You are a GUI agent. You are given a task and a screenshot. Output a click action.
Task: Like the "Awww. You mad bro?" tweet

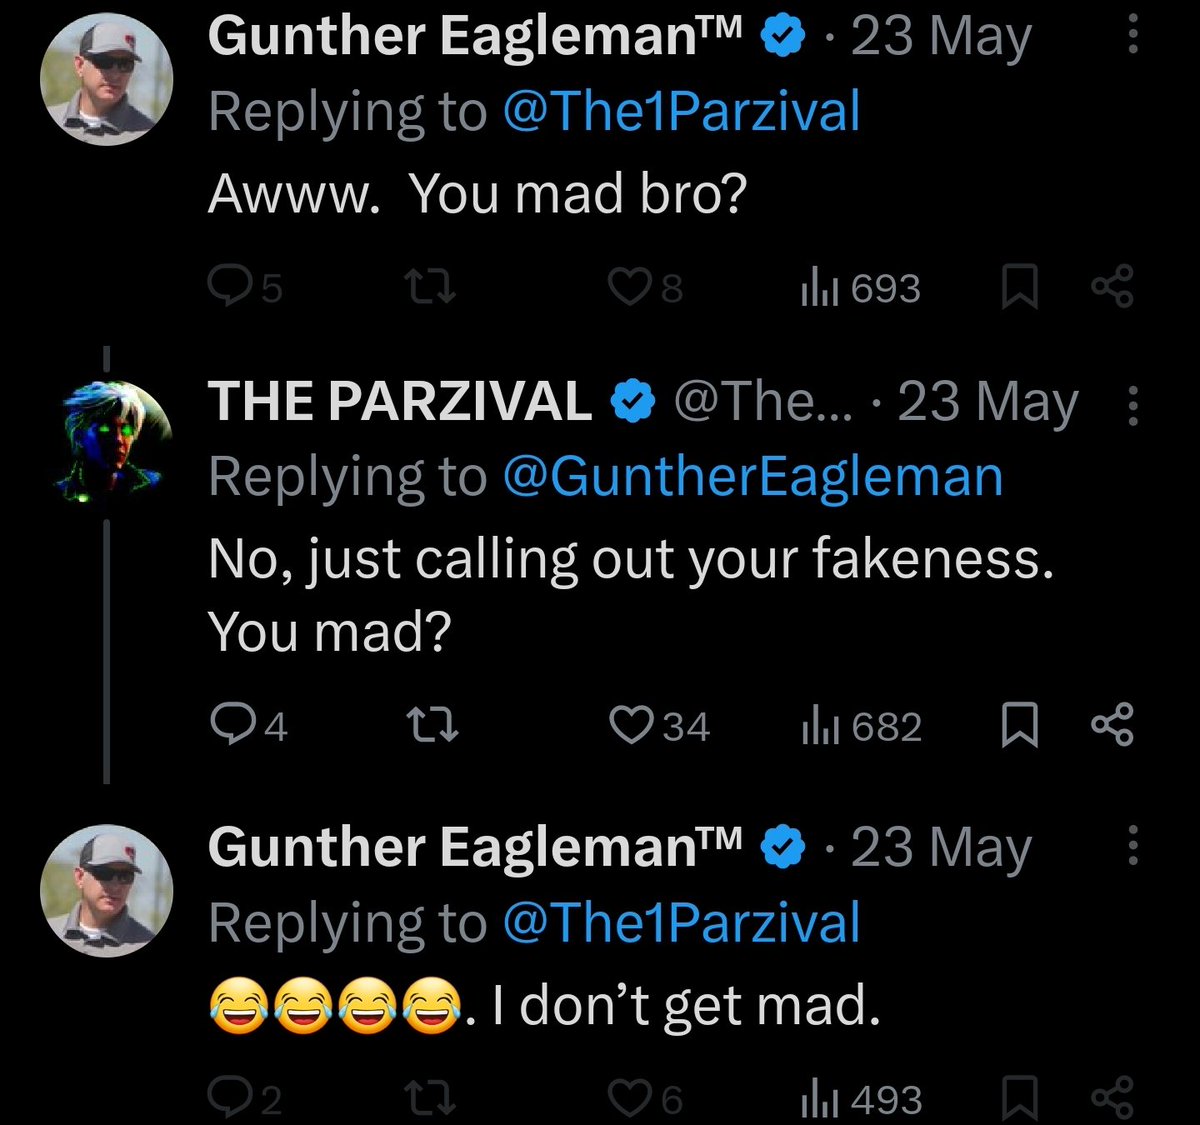coord(630,288)
